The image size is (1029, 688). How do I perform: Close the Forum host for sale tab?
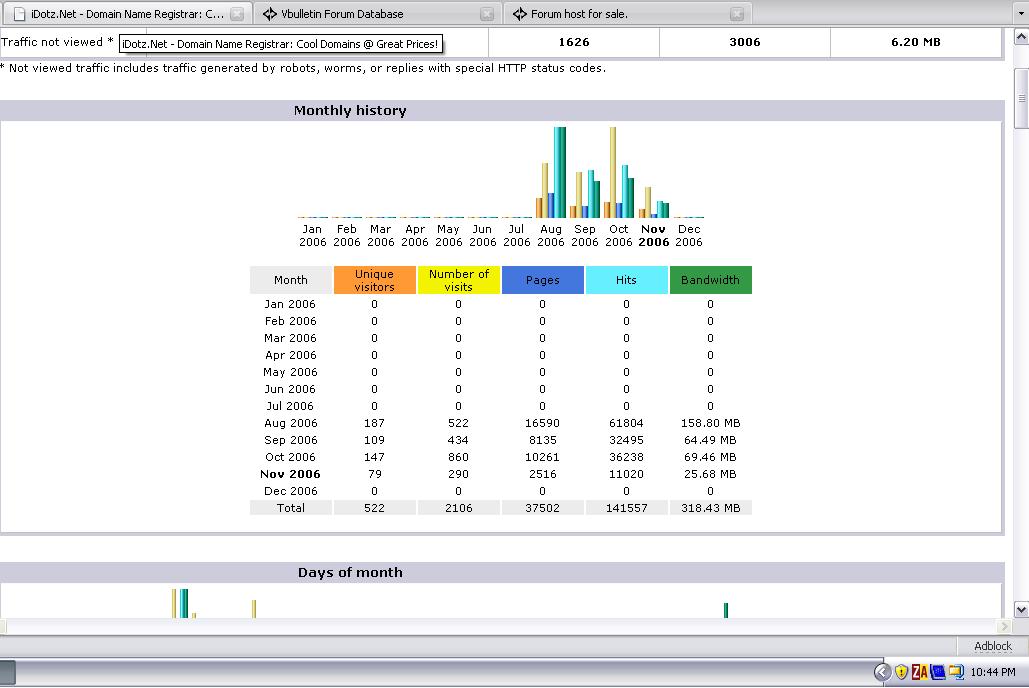[737, 14]
